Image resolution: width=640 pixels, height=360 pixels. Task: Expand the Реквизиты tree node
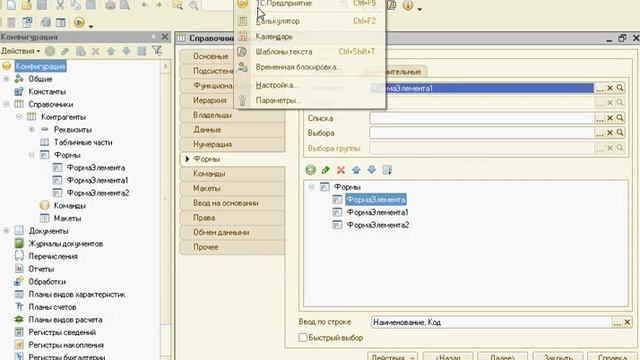tap(31, 129)
